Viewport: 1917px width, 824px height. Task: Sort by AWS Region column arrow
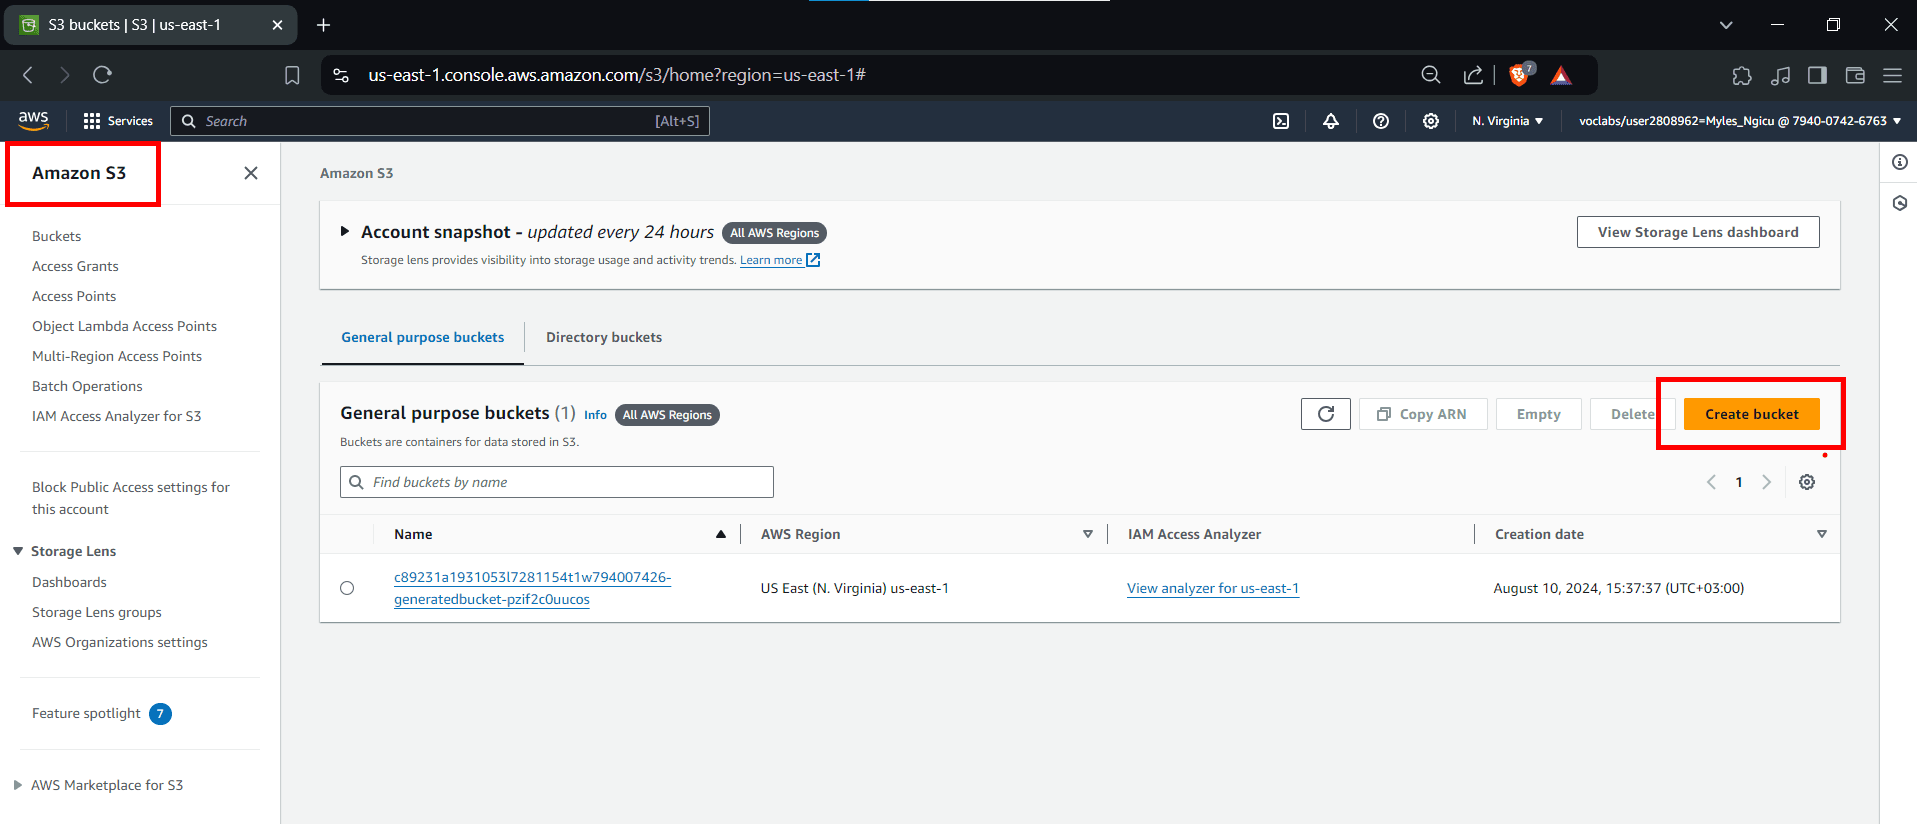click(1088, 534)
